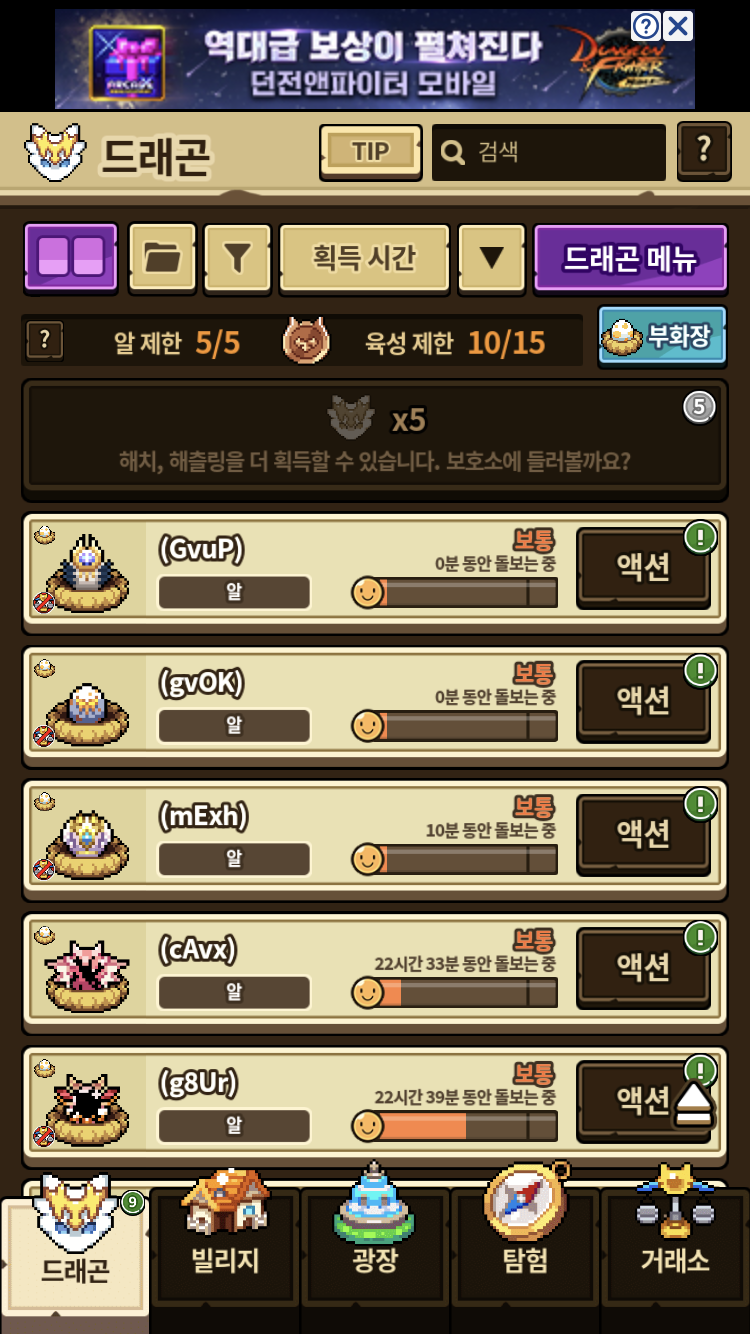This screenshot has width=750, height=1334.
Task: Click the help icon beside 알 제한
Action: (x=44, y=341)
